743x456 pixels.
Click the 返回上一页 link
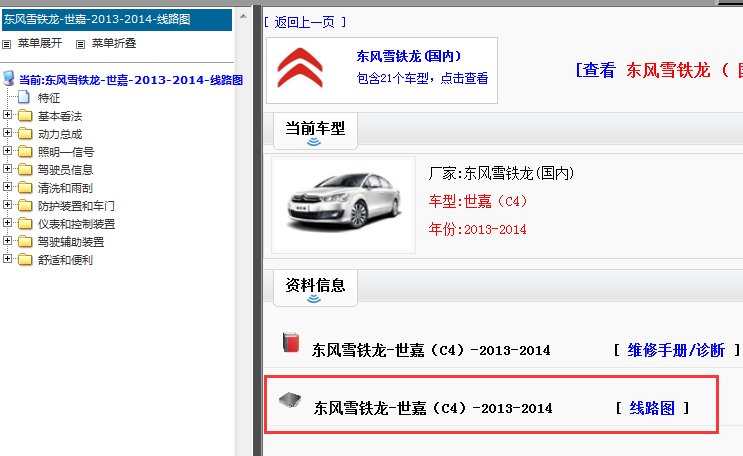[x=305, y=22]
